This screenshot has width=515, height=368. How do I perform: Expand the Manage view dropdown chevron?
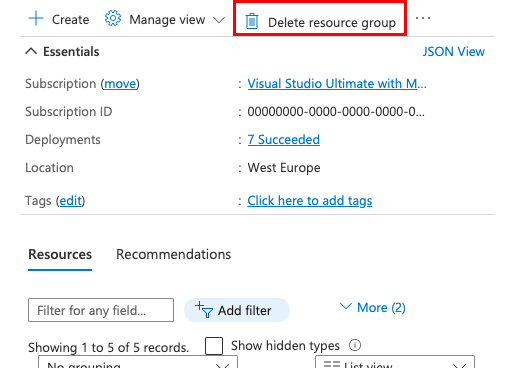click(219, 20)
